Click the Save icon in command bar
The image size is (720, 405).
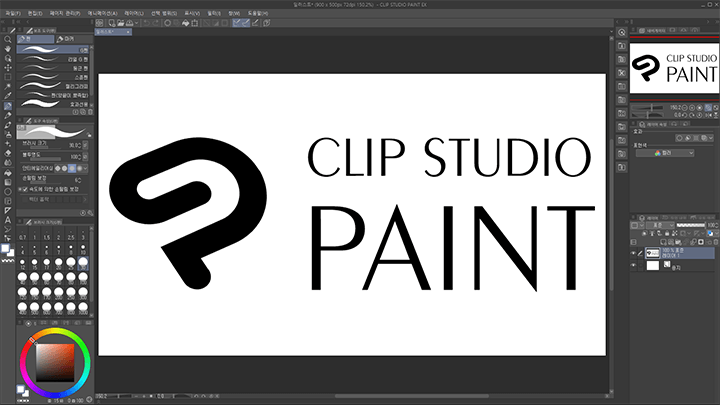pos(129,22)
